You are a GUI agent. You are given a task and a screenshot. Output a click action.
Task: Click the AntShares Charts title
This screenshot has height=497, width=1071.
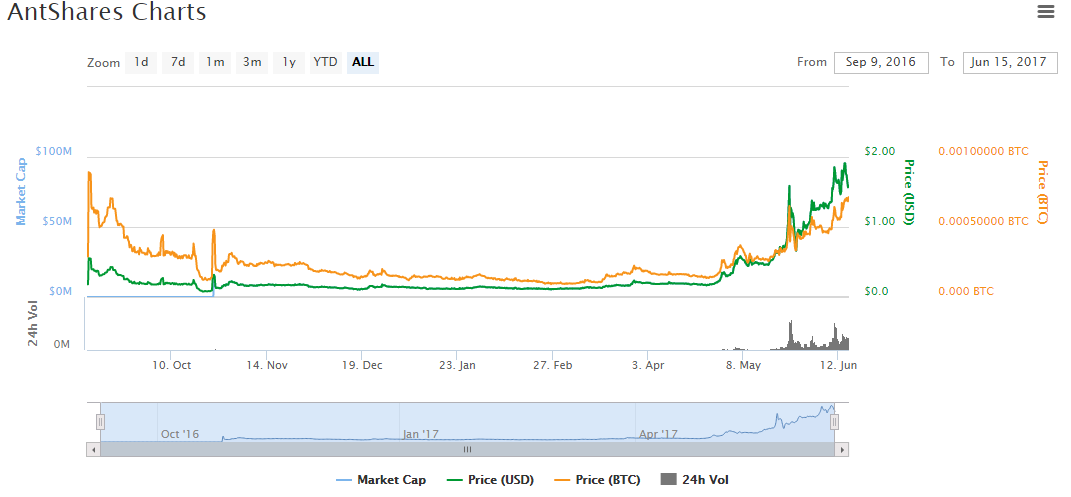pyautogui.click(x=107, y=12)
